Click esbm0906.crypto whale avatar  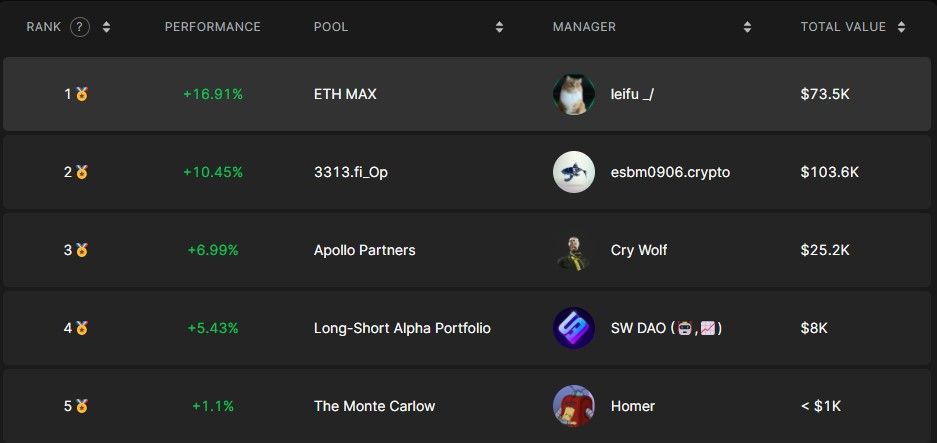pos(574,172)
